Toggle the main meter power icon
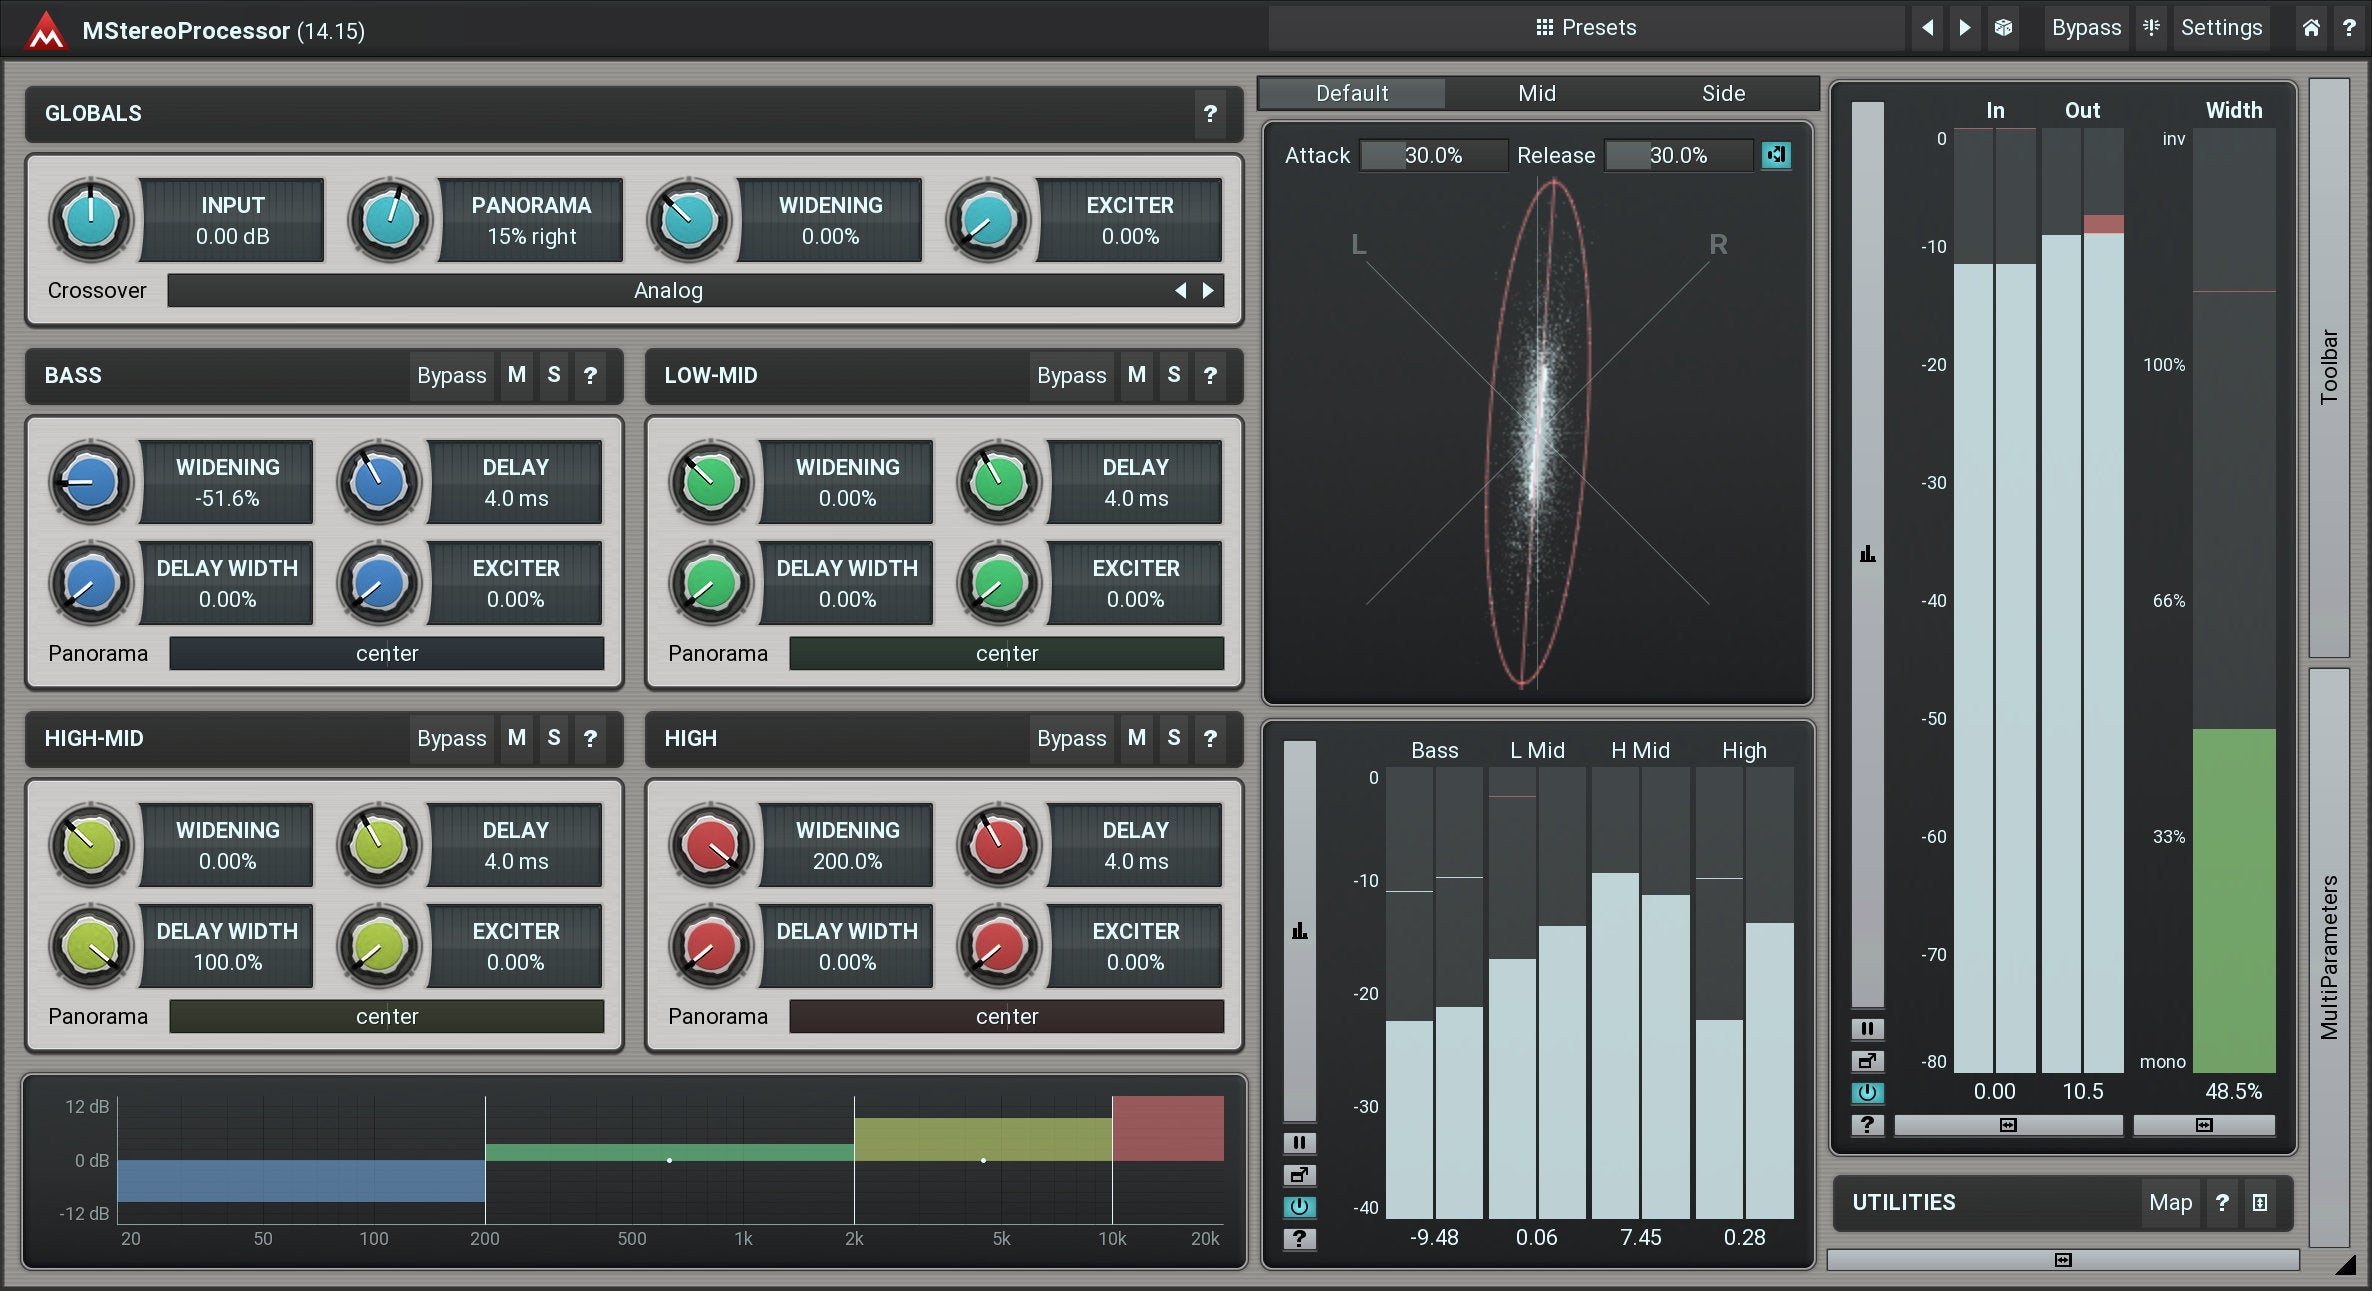The image size is (2372, 1291). coord(1866,1093)
